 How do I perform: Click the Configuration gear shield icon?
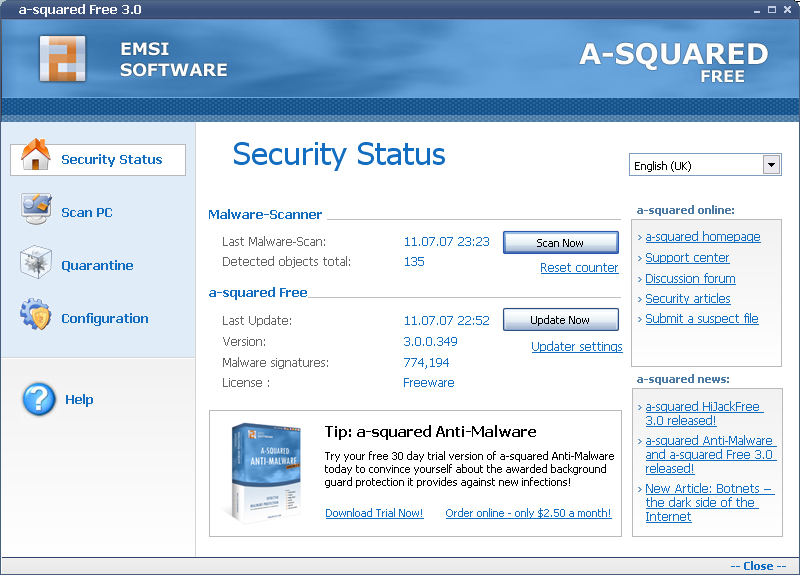(x=36, y=317)
